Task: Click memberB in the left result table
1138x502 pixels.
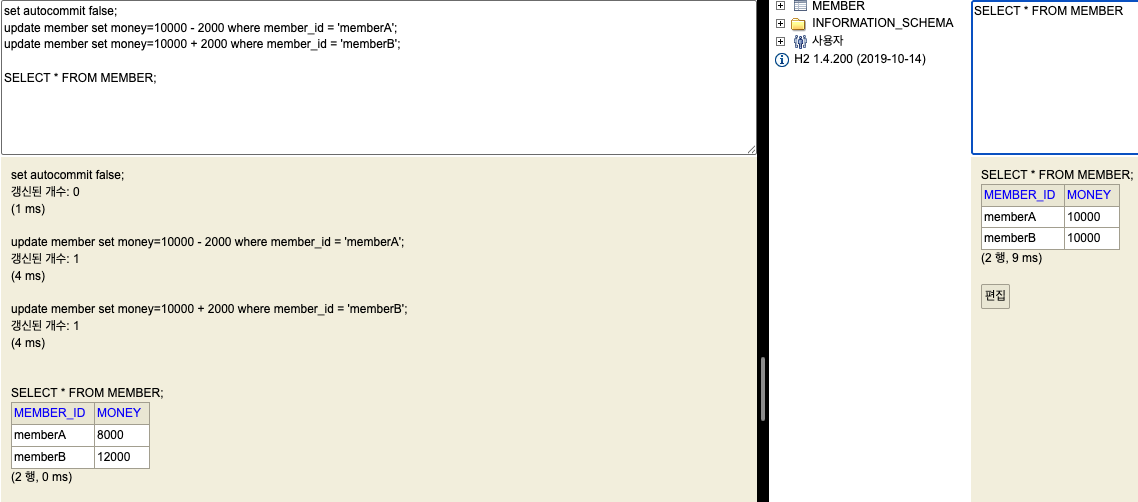Action: pyautogui.click(x=53, y=457)
